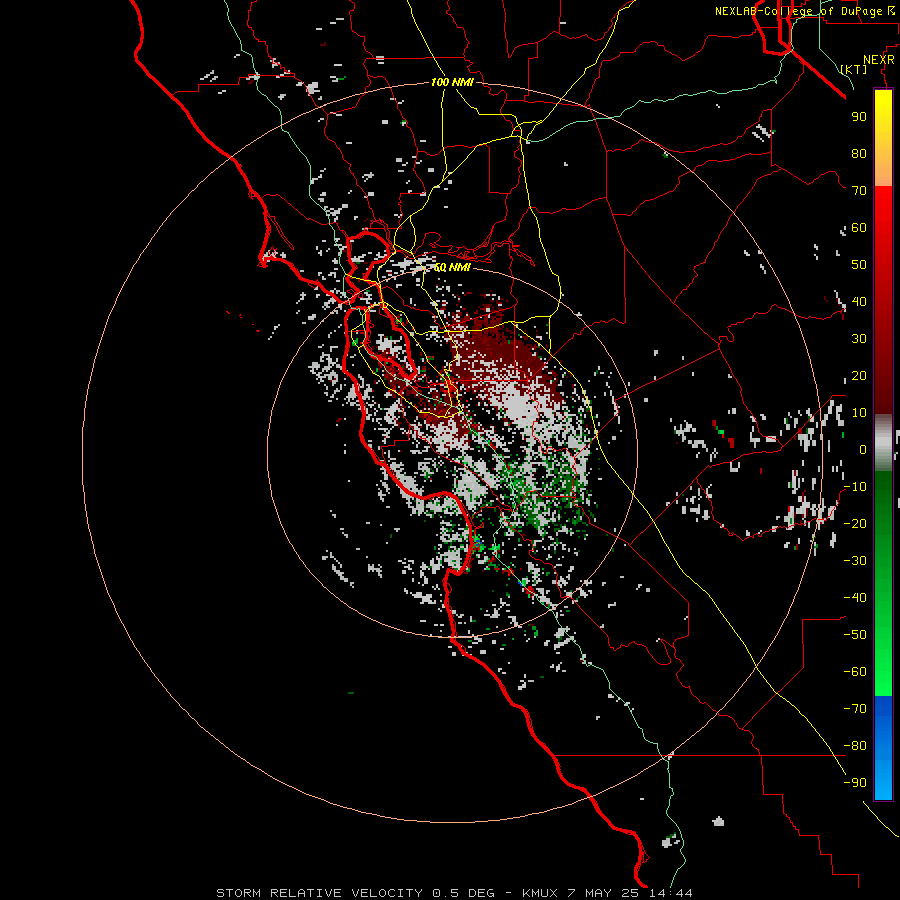The image size is (900, 900).
Task: Select the 20 value on velocity scale
Action: [859, 375]
